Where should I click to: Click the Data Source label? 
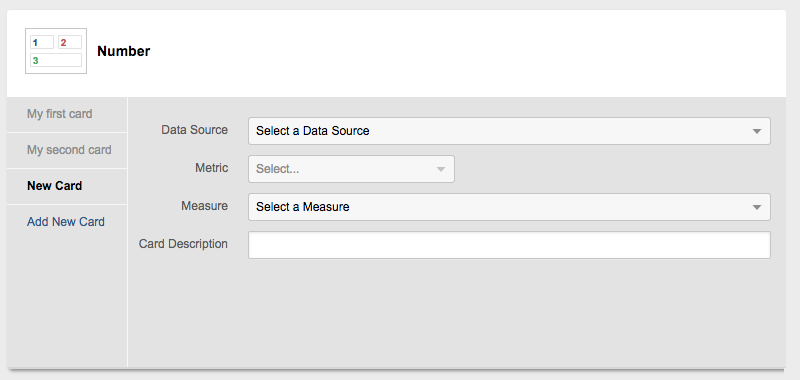coord(194,130)
